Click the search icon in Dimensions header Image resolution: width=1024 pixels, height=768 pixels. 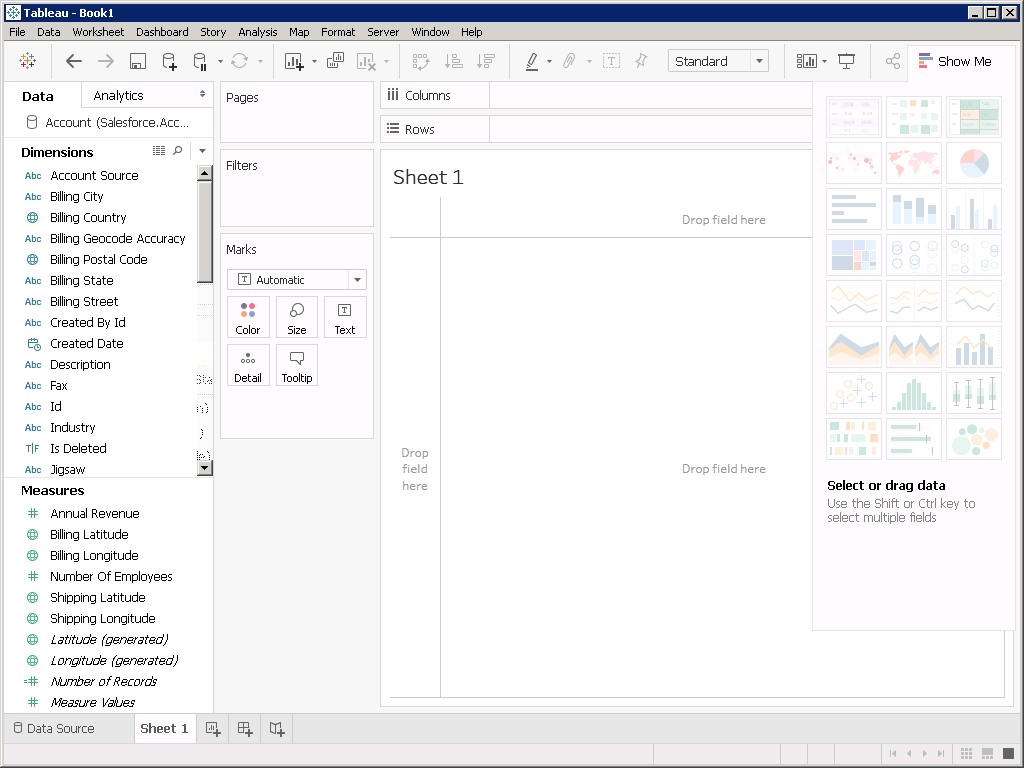(x=178, y=151)
